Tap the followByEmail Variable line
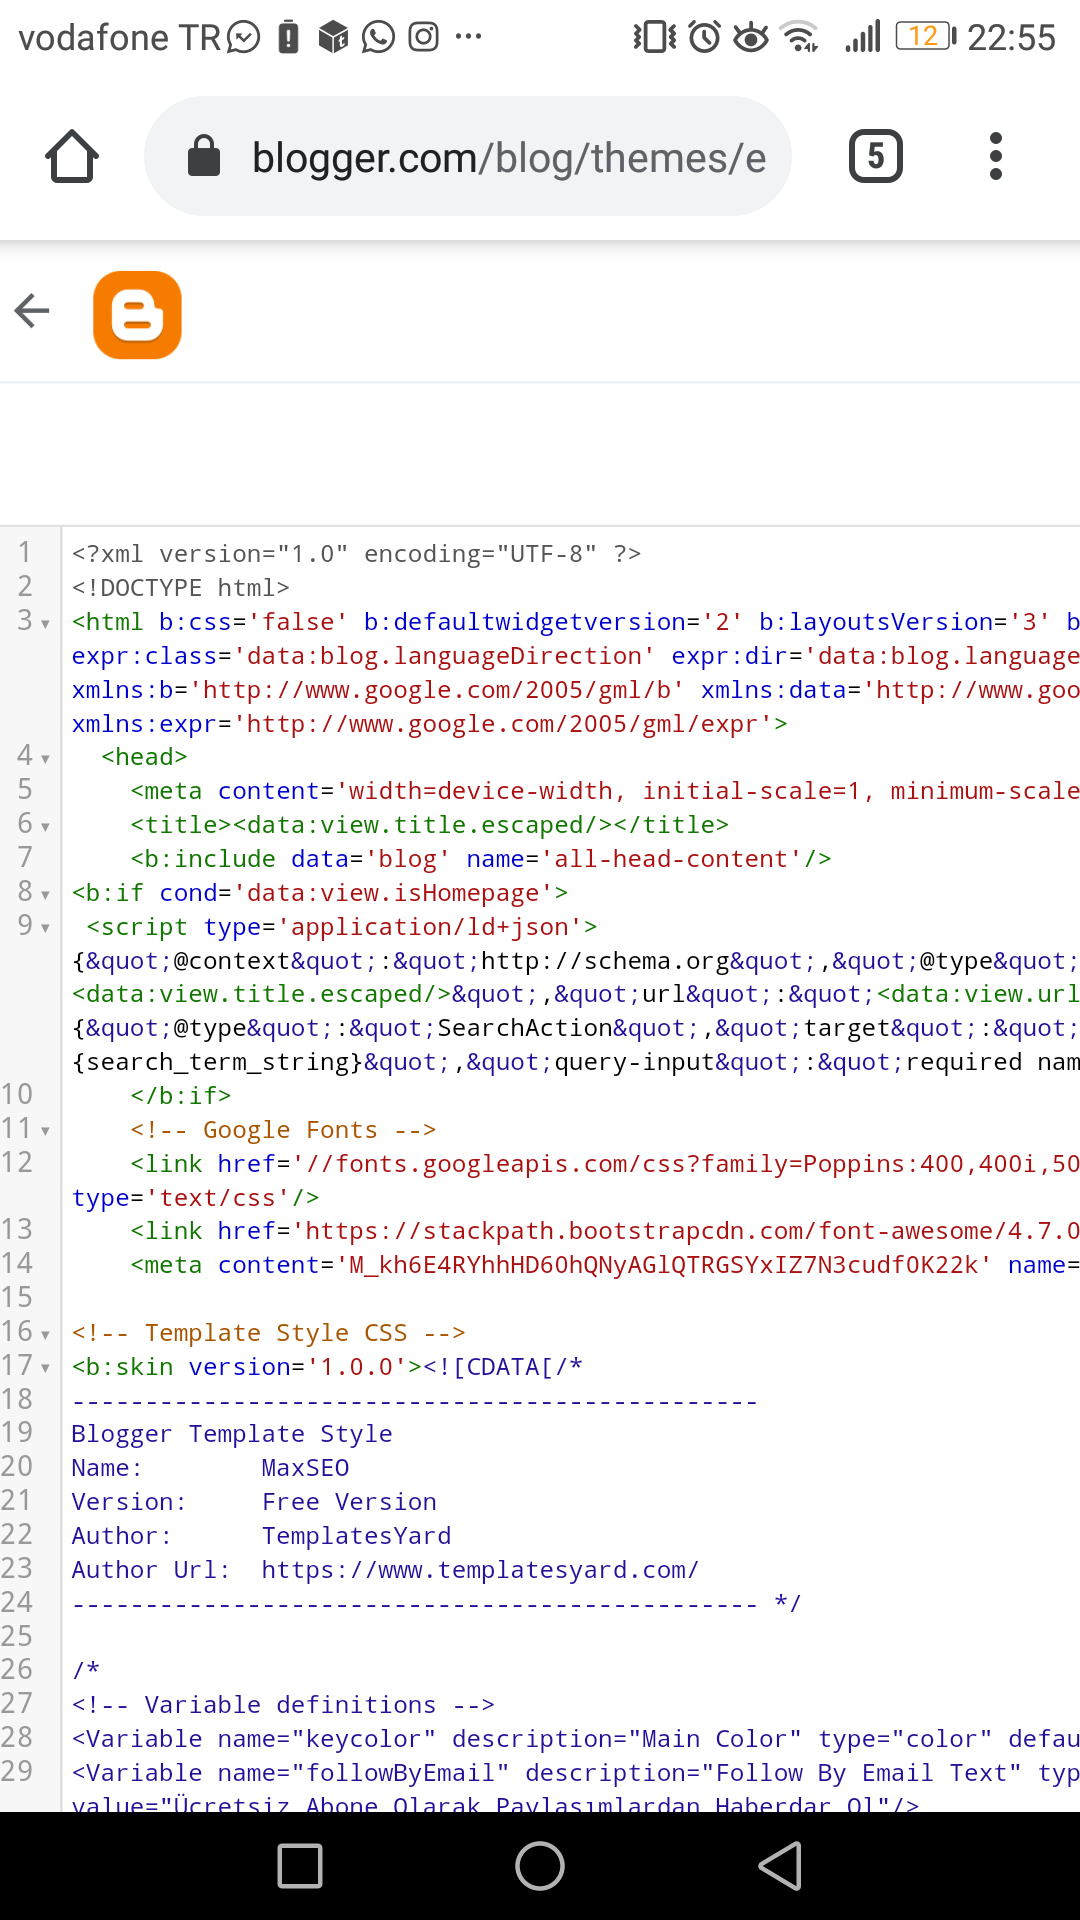 (x=576, y=1773)
